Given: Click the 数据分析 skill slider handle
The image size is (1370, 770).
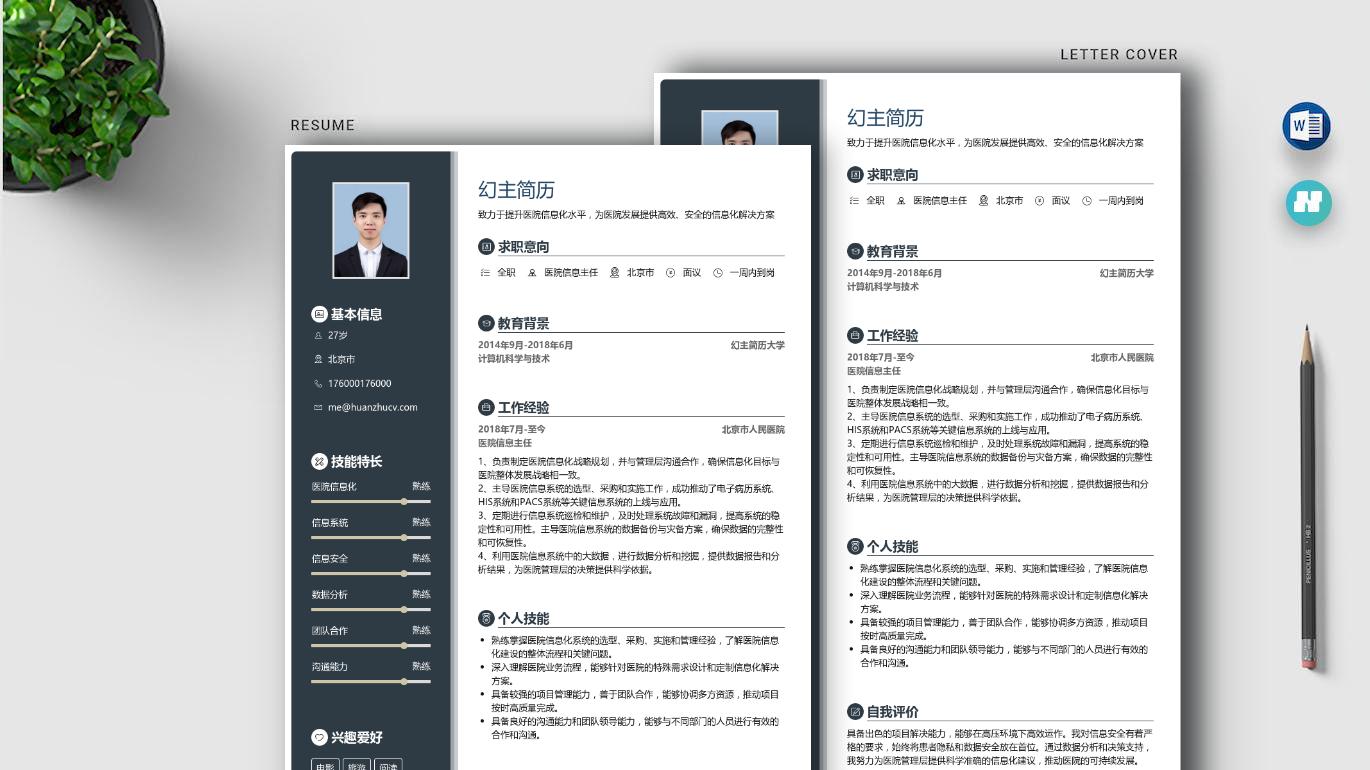Looking at the screenshot, I should pos(404,609).
